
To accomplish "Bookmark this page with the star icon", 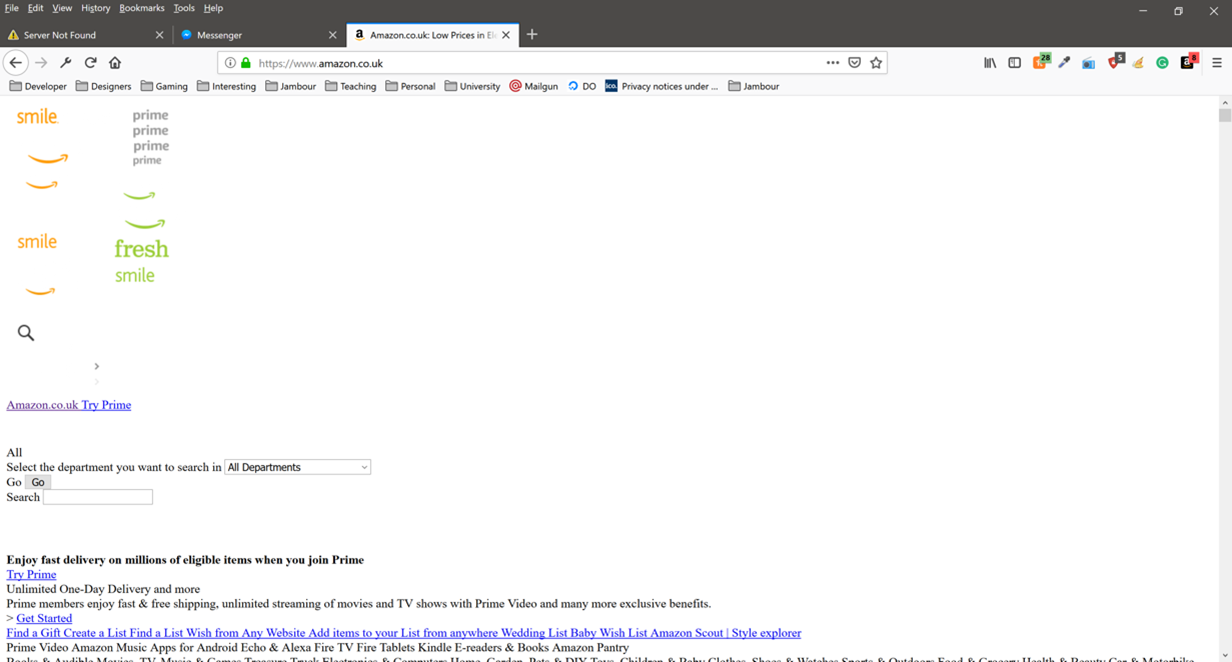I will 876,62.
